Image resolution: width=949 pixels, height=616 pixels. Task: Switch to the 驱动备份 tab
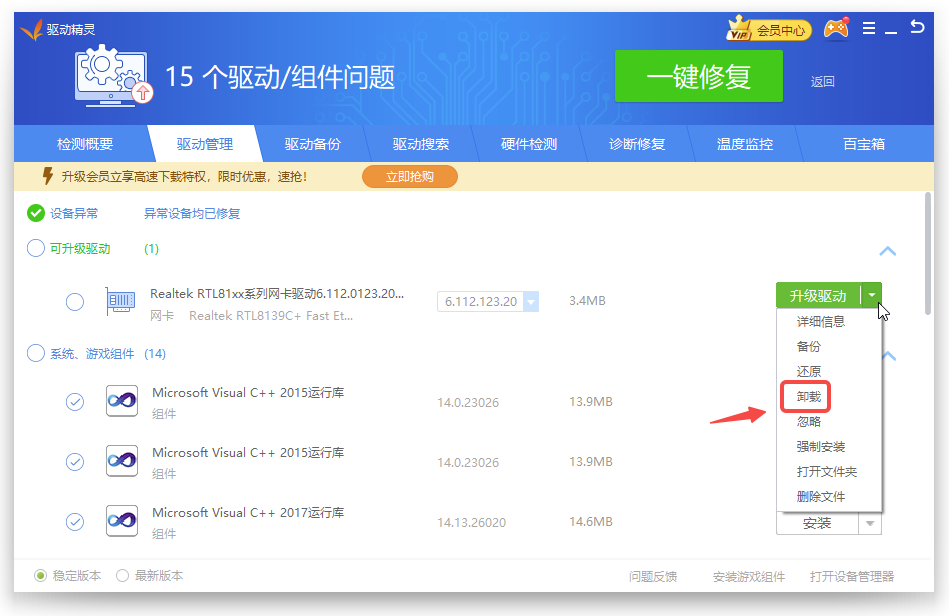pyautogui.click(x=312, y=144)
